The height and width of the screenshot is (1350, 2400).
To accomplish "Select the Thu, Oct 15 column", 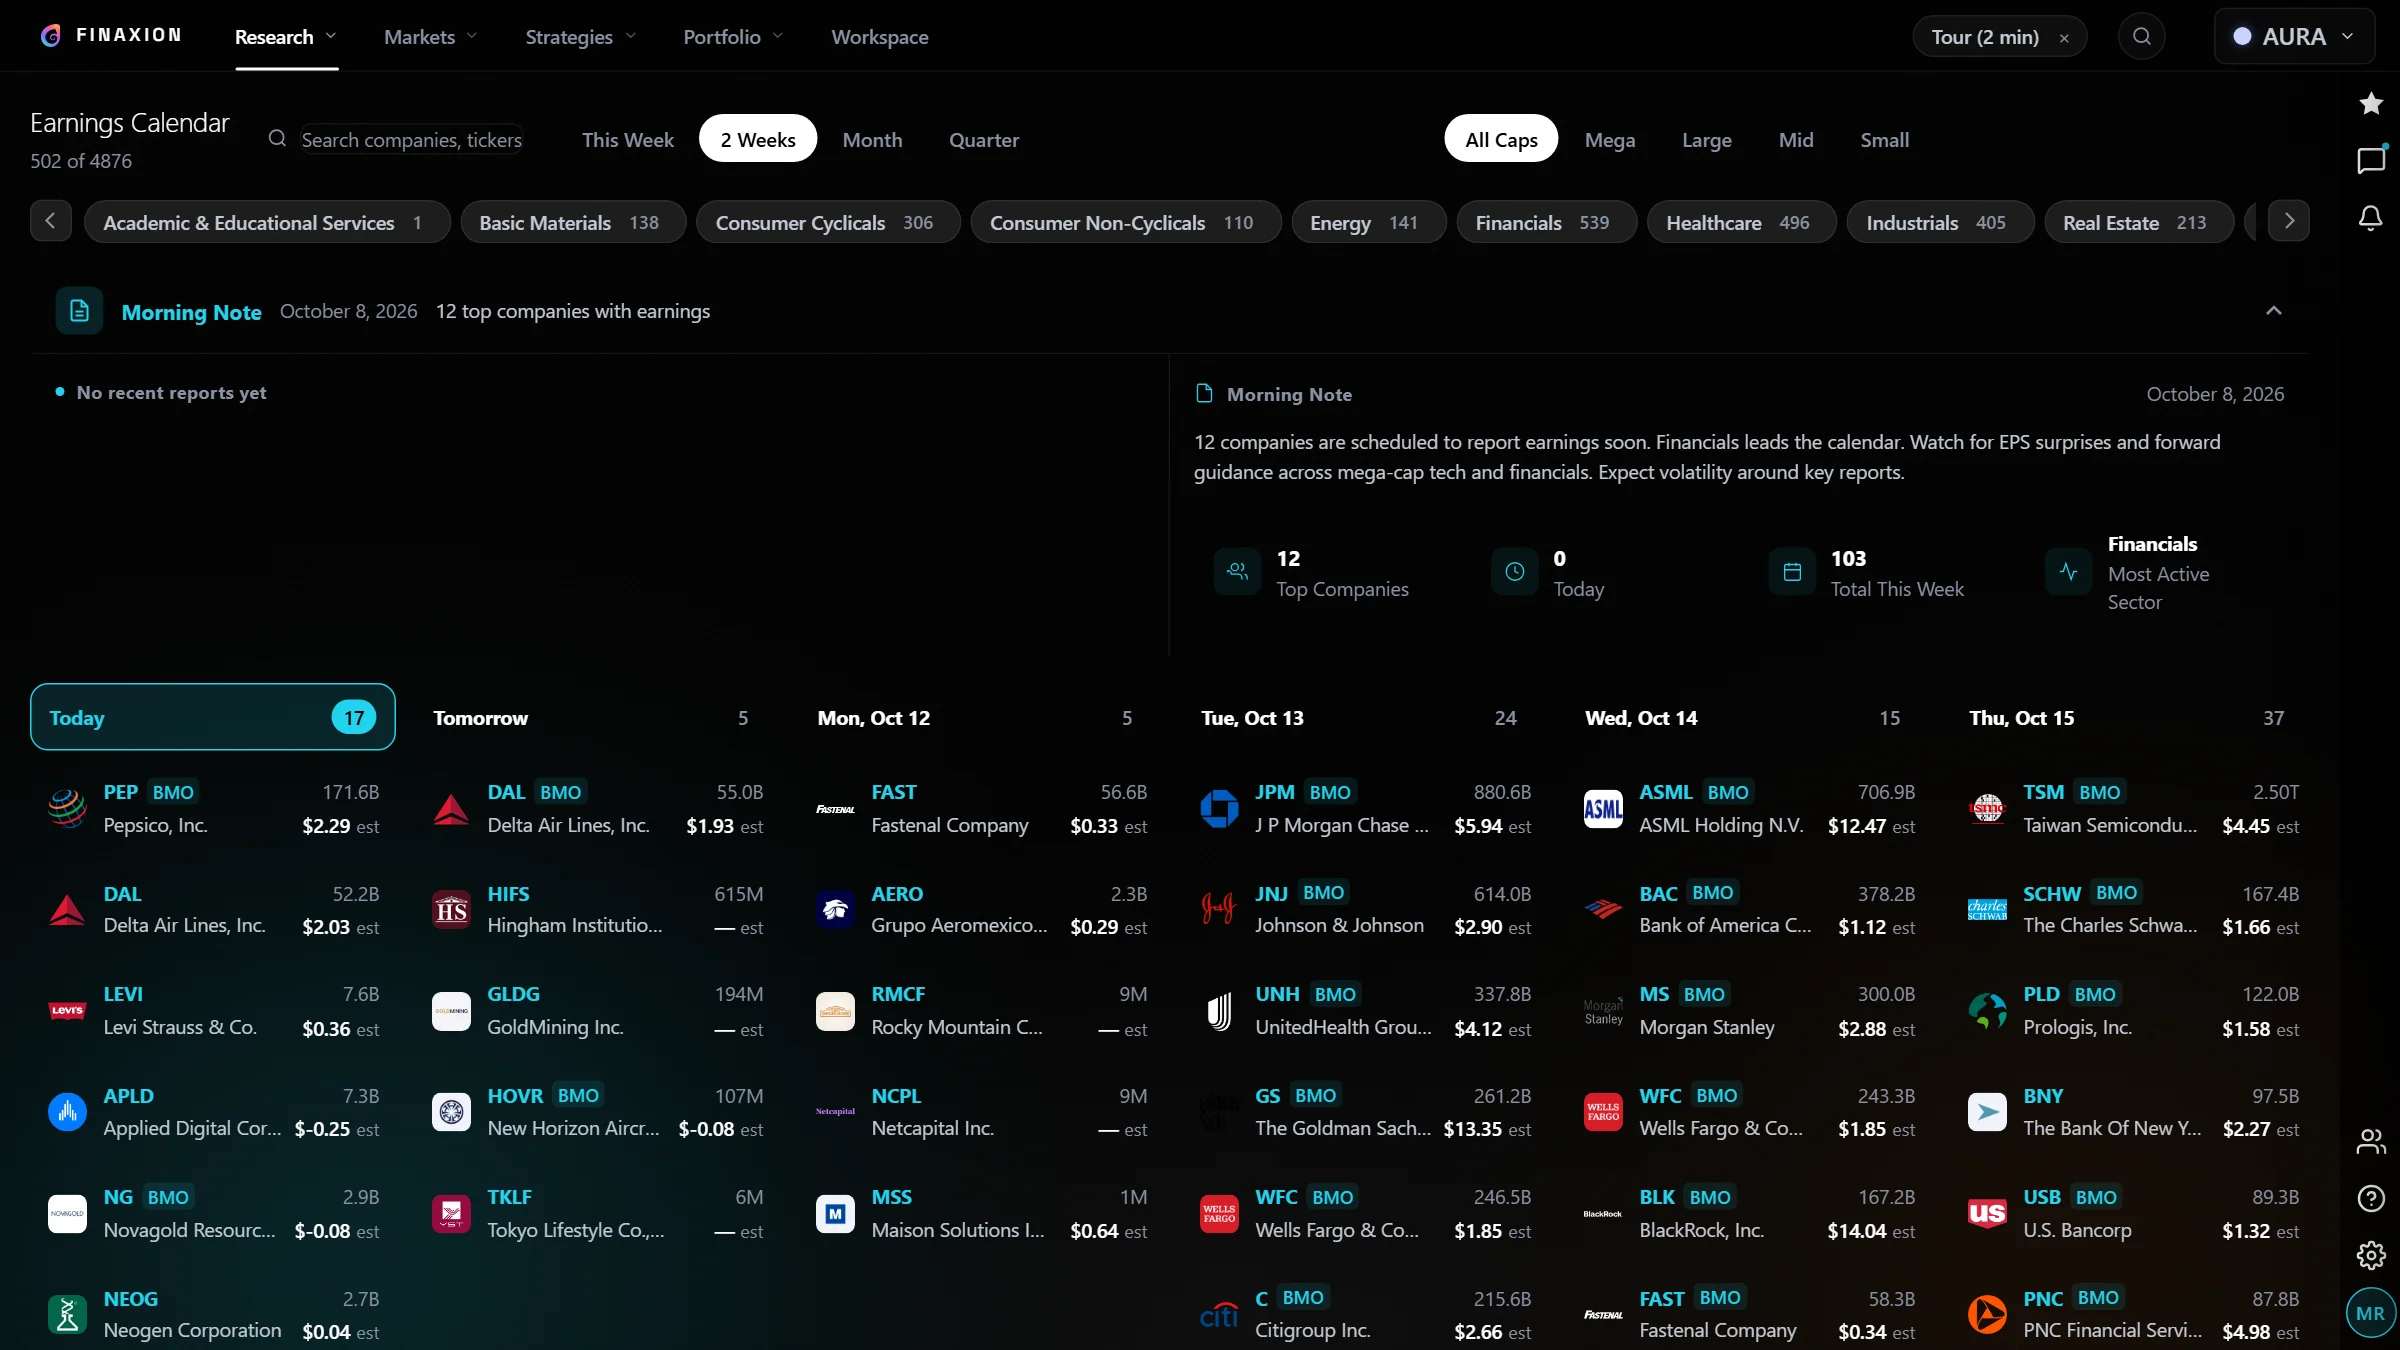I will tap(2133, 717).
